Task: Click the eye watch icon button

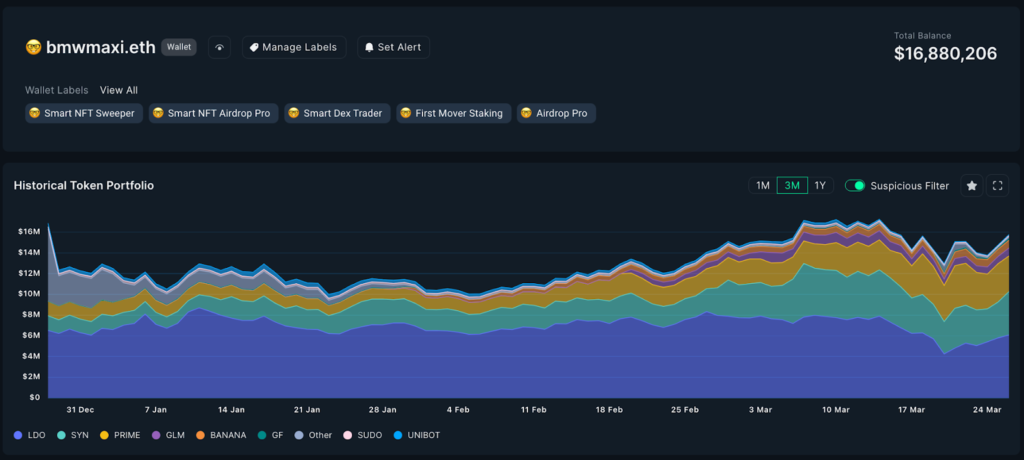Action: [x=220, y=47]
